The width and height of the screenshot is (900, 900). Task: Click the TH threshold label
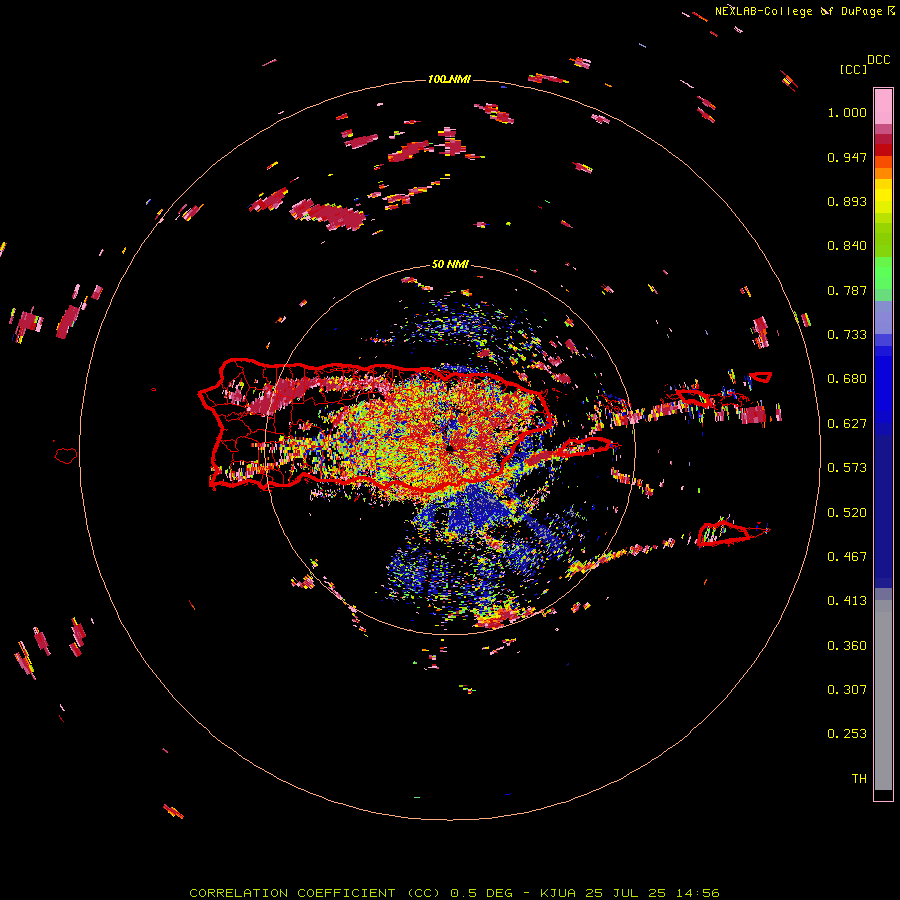pos(859,779)
